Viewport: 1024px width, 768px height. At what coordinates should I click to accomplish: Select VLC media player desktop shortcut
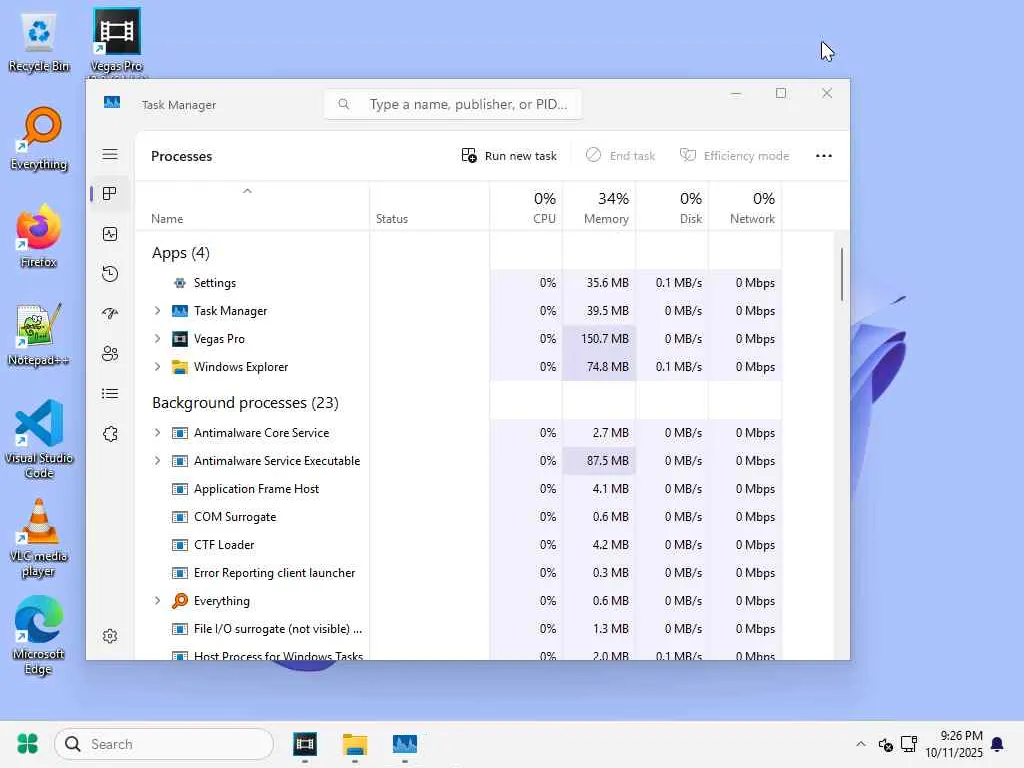(x=39, y=538)
